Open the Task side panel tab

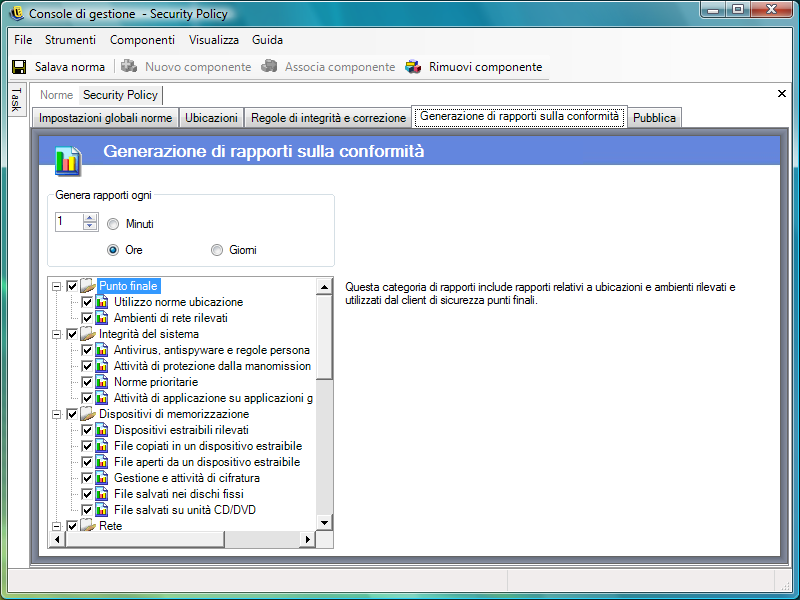coord(16,100)
